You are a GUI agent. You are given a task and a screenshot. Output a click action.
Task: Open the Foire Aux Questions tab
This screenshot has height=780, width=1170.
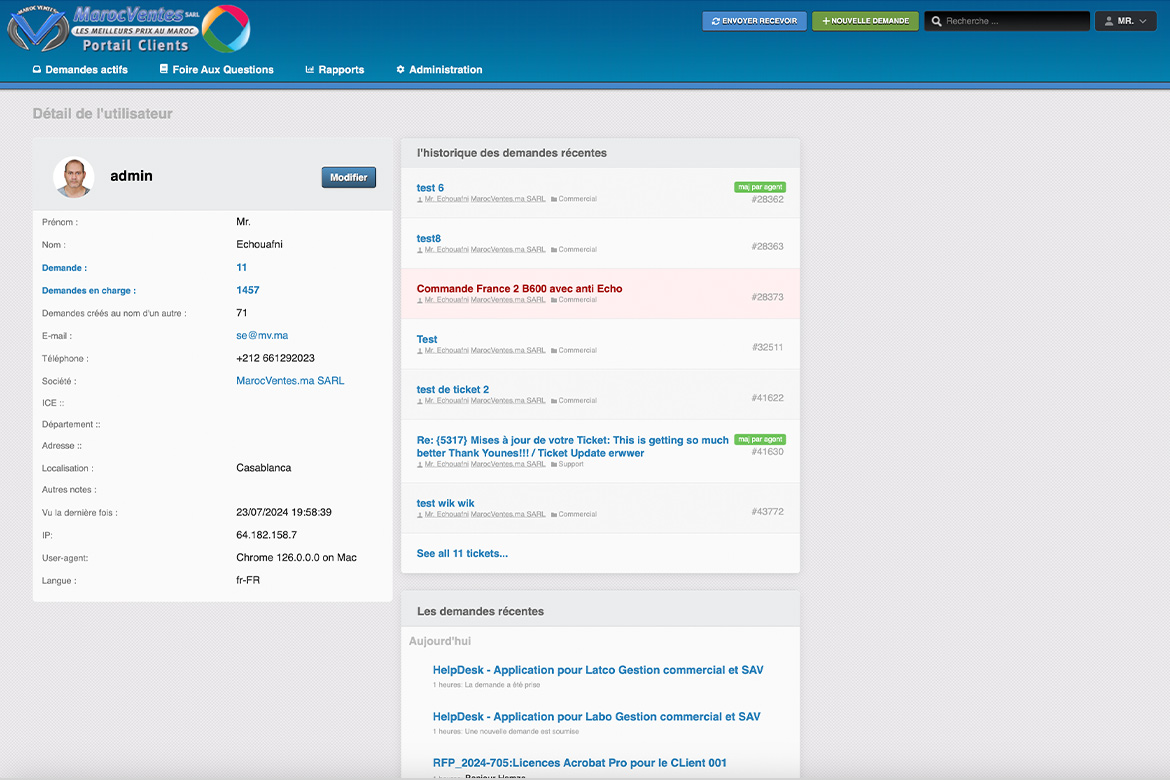[x=216, y=70]
